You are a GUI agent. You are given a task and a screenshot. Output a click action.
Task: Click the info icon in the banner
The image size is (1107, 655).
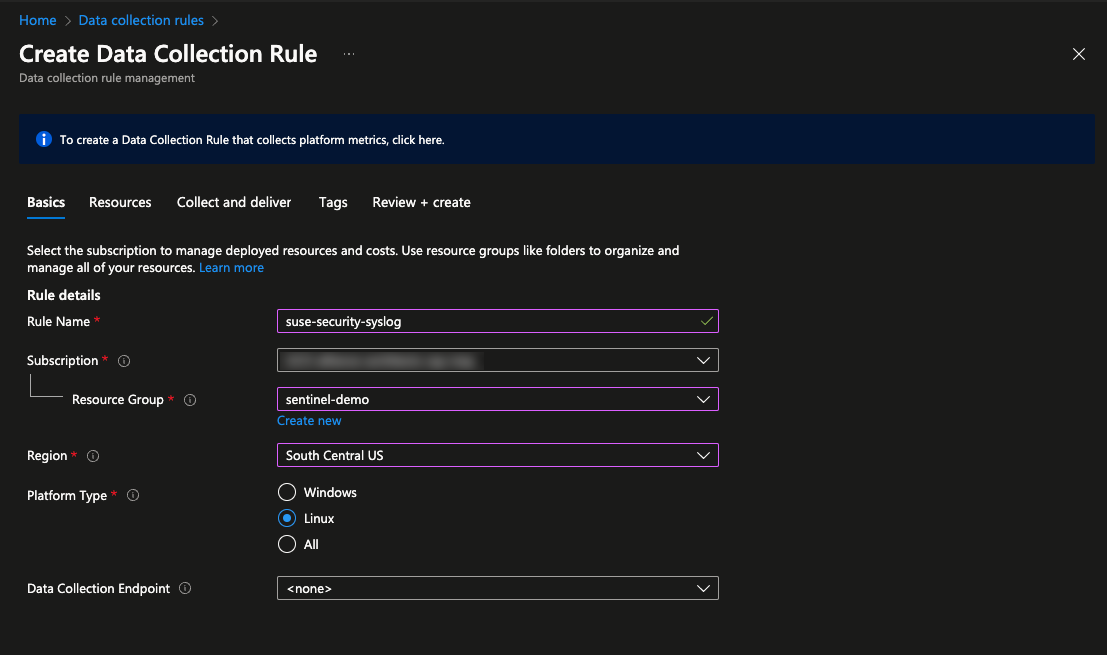pos(43,139)
